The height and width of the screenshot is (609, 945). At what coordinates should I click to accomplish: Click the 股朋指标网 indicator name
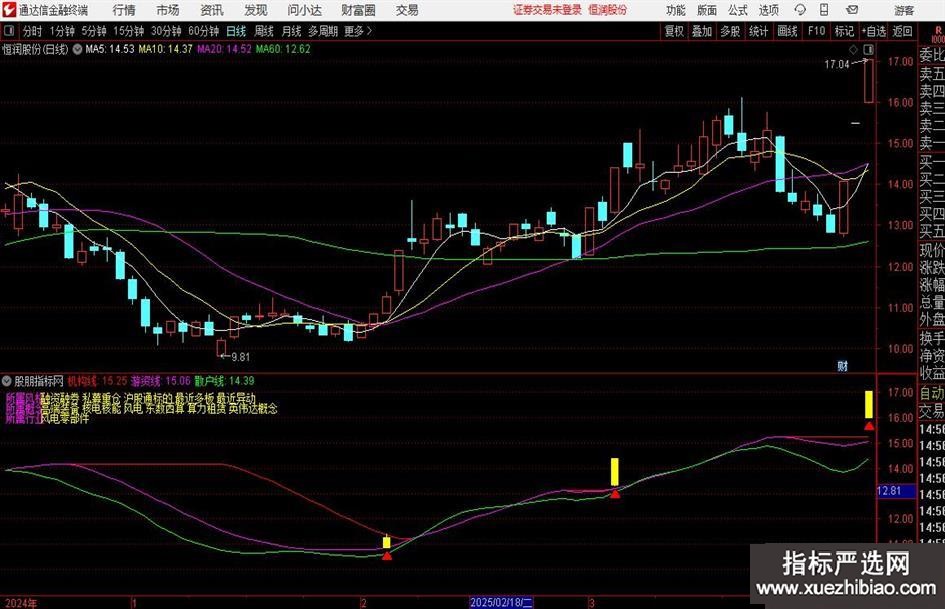[39, 381]
